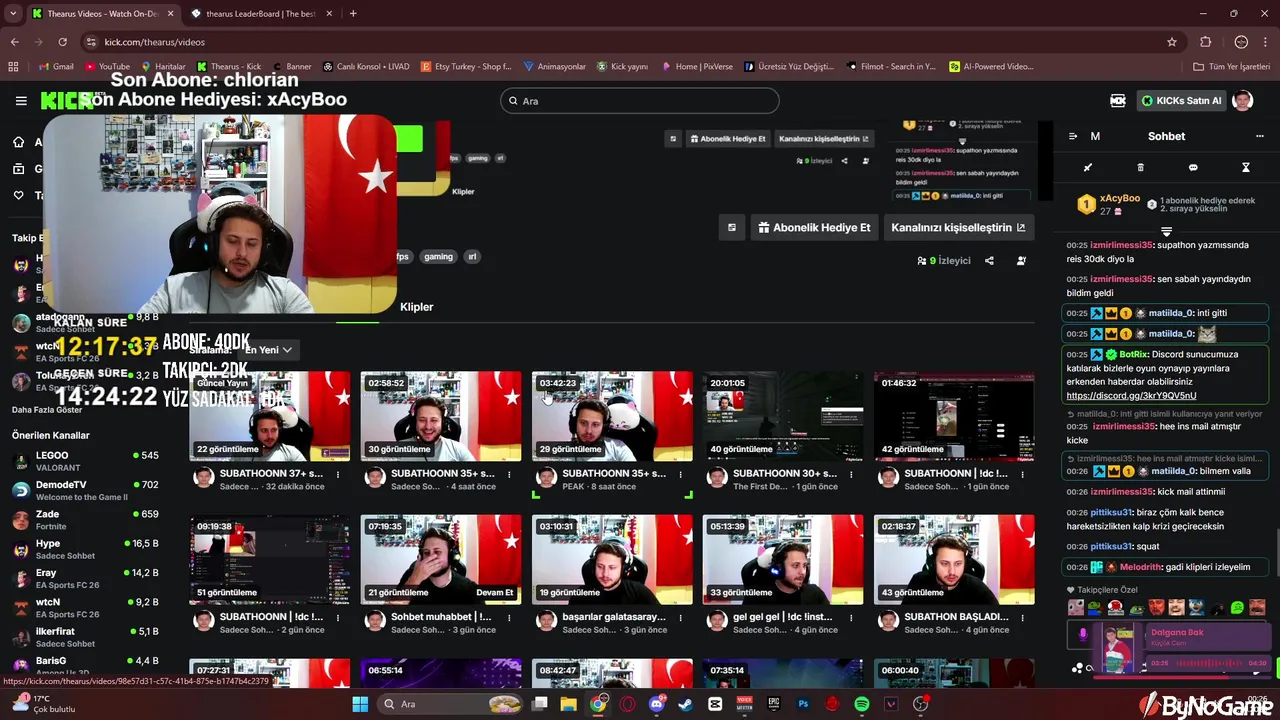Expand Daha Fazla Göster in the sidebar
The image size is (1280, 720).
(47, 410)
